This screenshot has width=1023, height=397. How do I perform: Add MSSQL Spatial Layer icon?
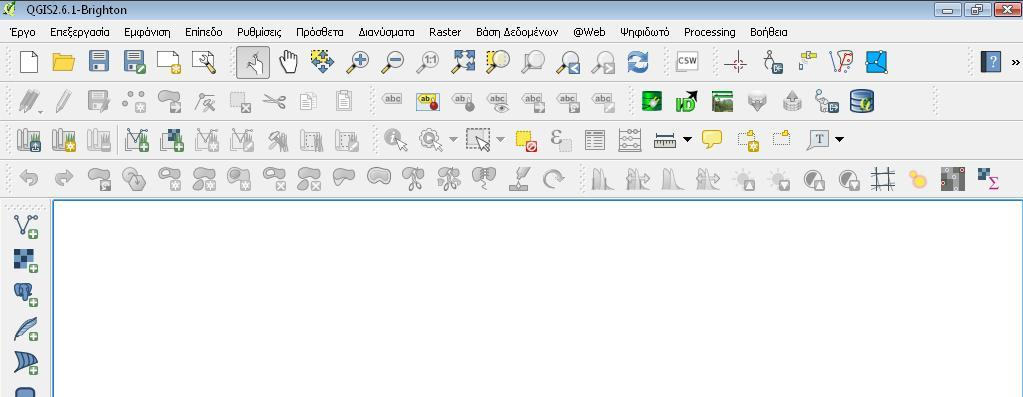point(26,363)
